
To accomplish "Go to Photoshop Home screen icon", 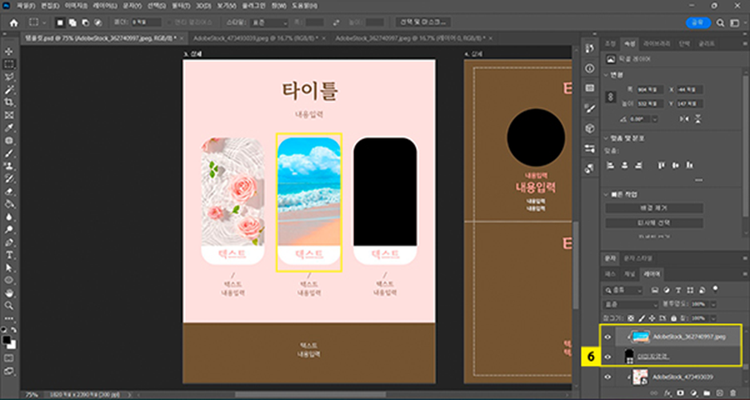I will [14, 22].
